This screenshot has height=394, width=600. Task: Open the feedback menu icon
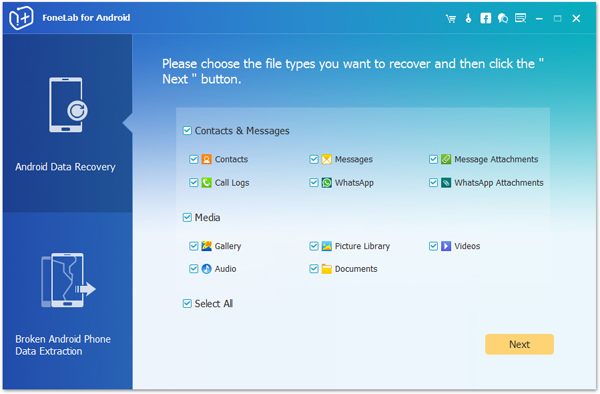[520, 18]
